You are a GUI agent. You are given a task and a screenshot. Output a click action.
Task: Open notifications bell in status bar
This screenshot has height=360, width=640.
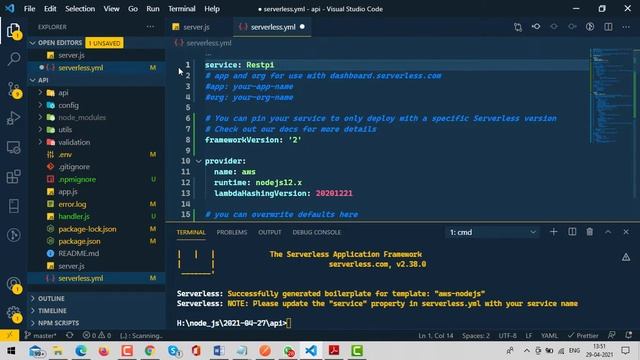[629, 336]
